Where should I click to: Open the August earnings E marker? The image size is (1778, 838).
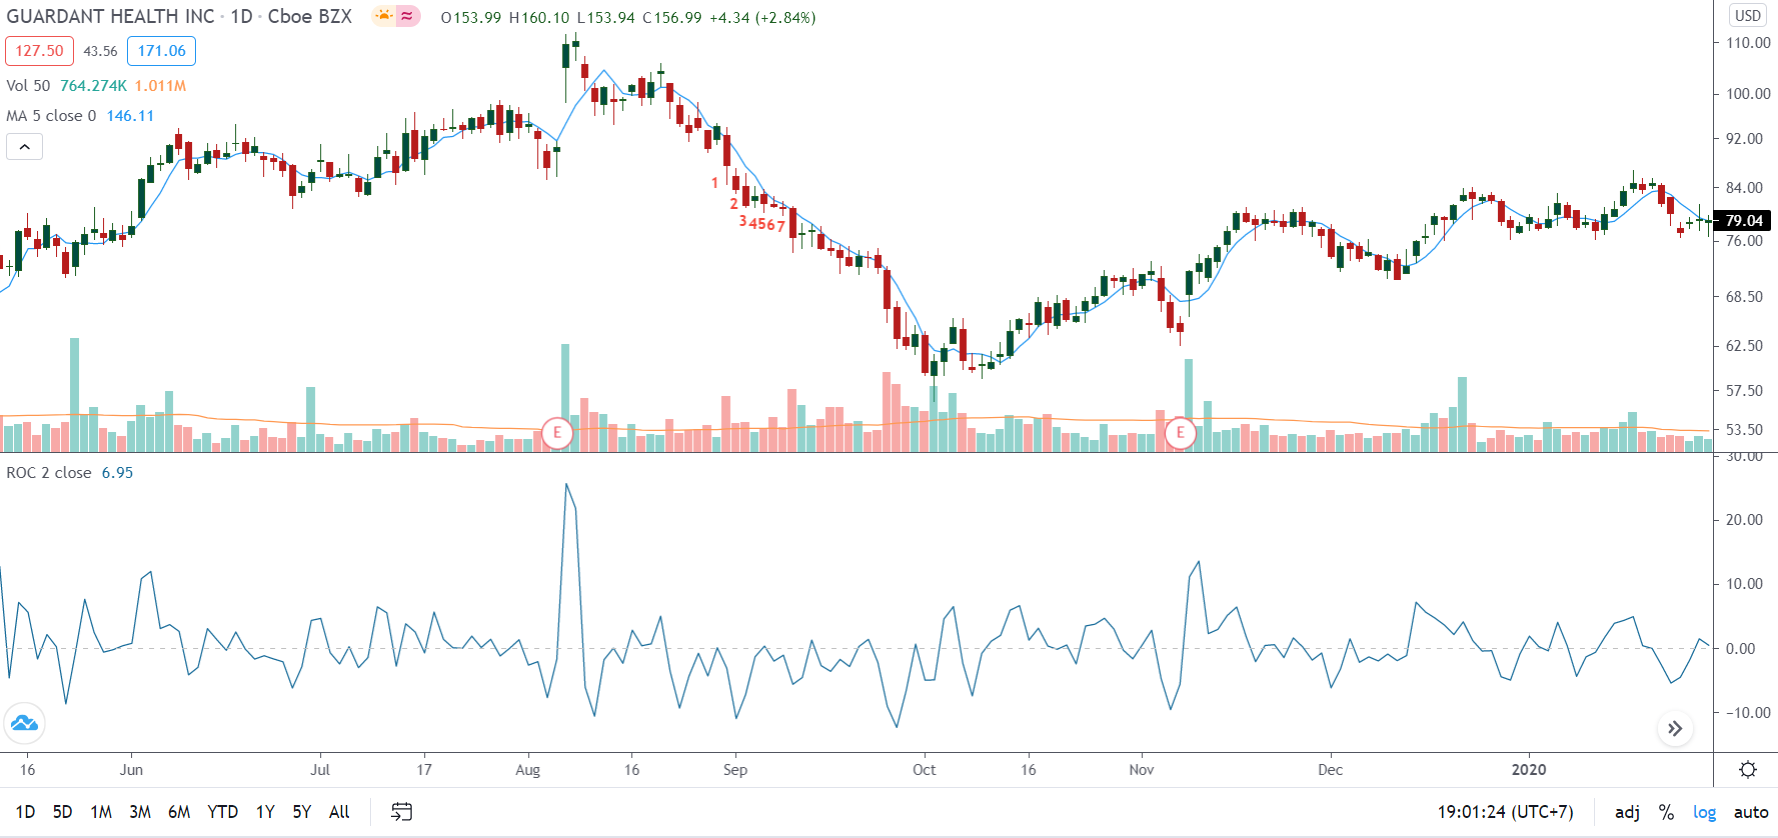coord(557,433)
